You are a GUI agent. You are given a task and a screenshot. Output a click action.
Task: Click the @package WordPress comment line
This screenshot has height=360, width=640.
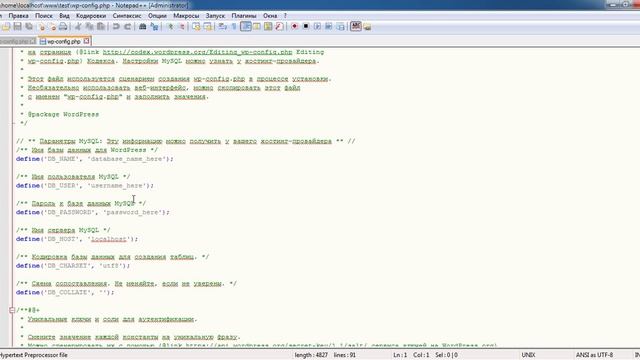click(63, 114)
